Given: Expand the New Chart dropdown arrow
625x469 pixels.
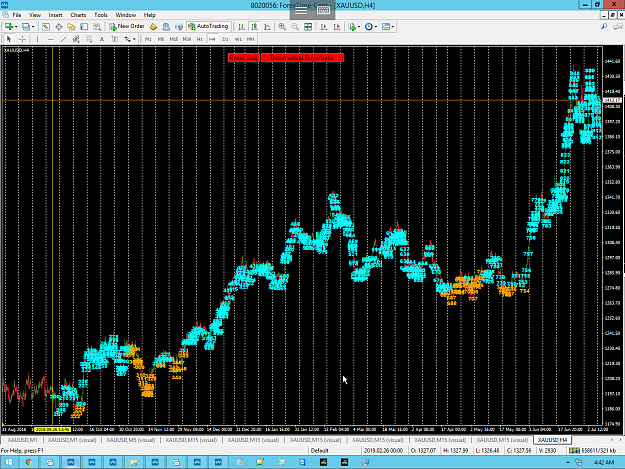Looking at the screenshot, I should click(x=16, y=27).
